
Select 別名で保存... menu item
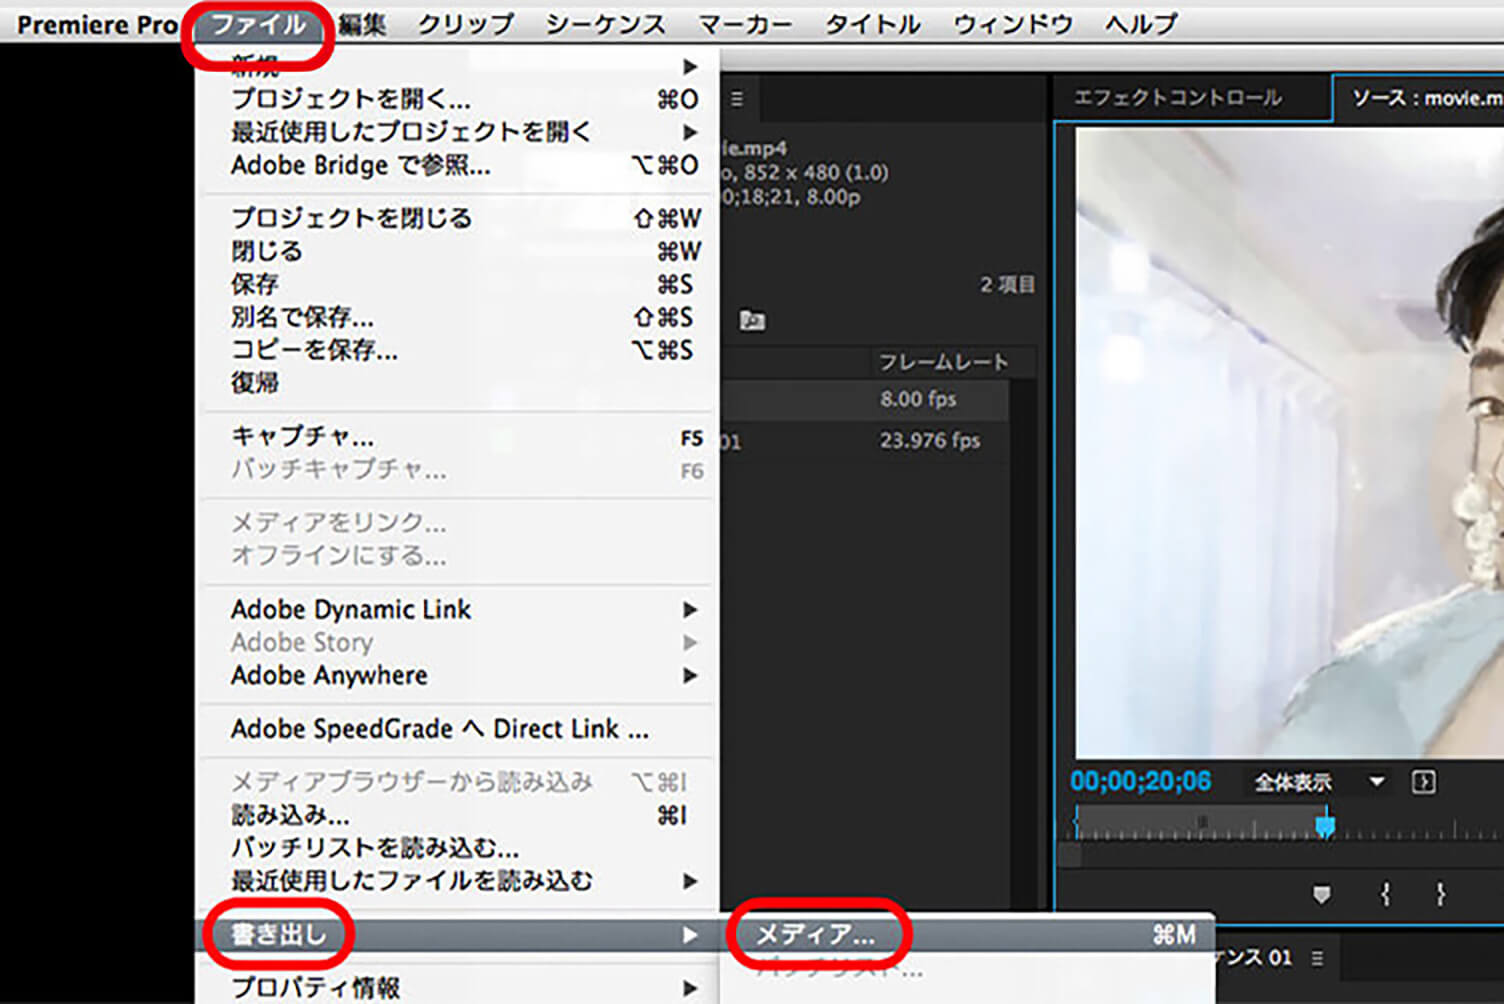(457, 317)
